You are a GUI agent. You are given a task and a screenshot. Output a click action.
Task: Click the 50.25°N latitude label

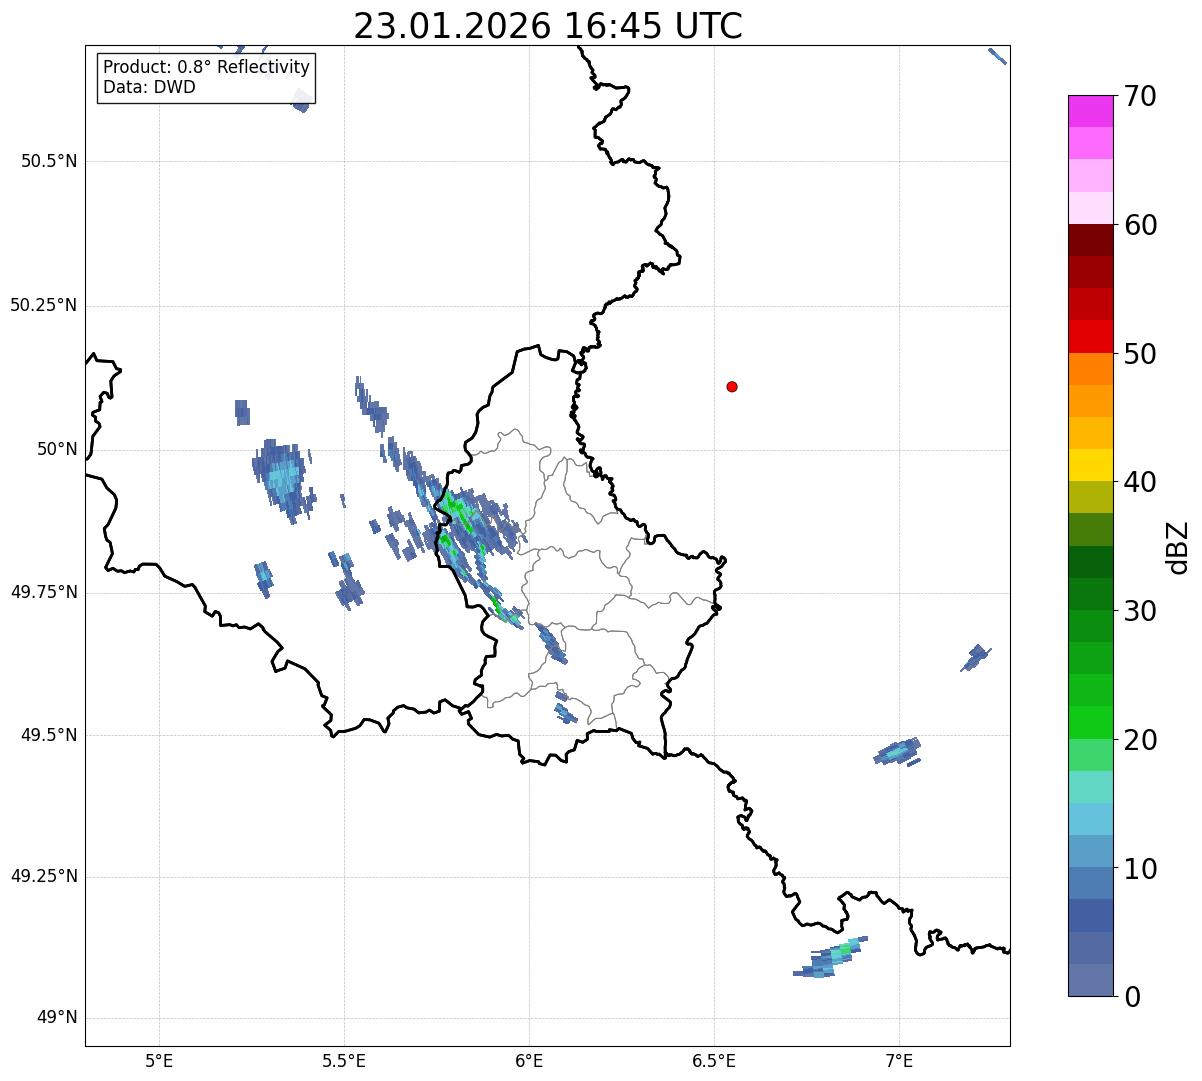(x=44, y=305)
